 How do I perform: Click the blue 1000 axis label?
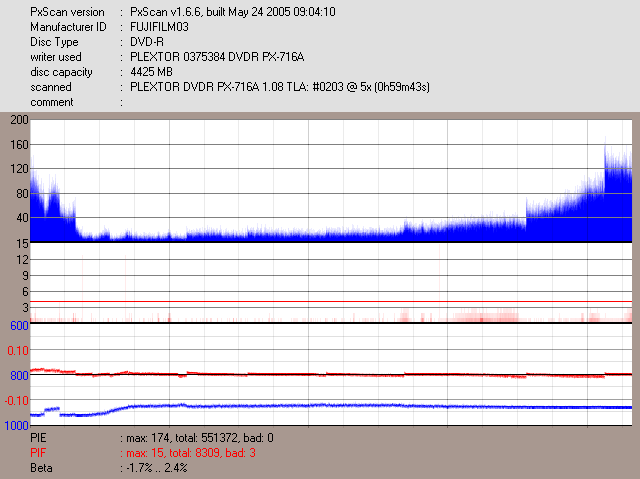[x=17, y=426]
